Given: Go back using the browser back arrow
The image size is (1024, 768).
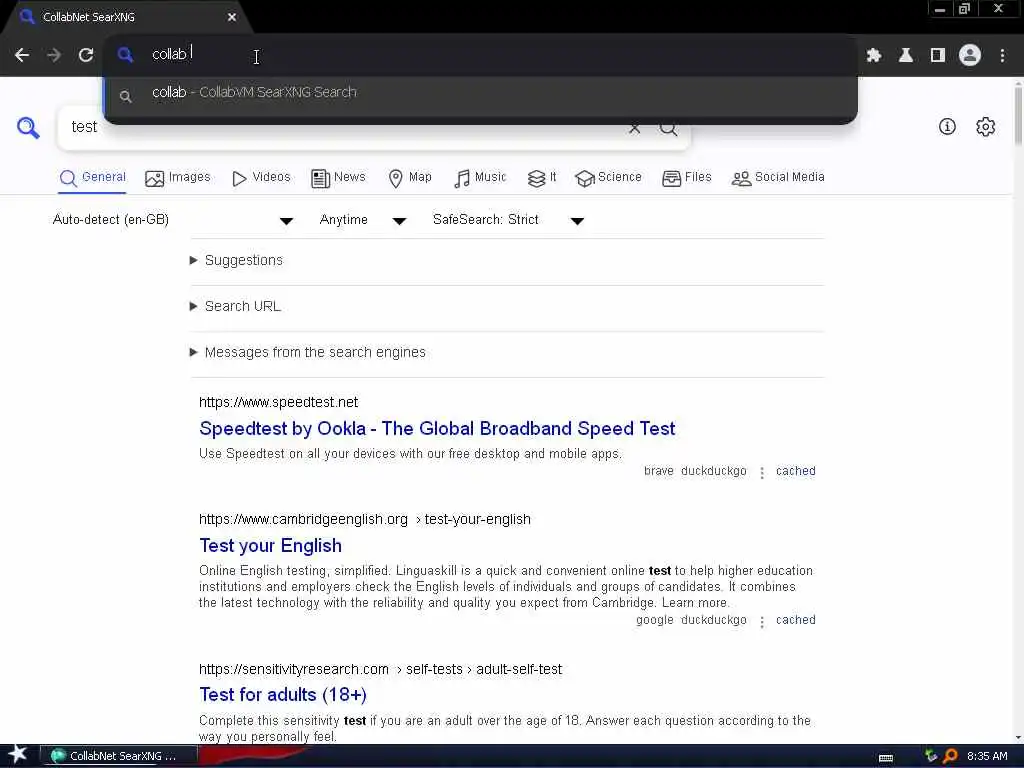Looking at the screenshot, I should coord(22,56).
